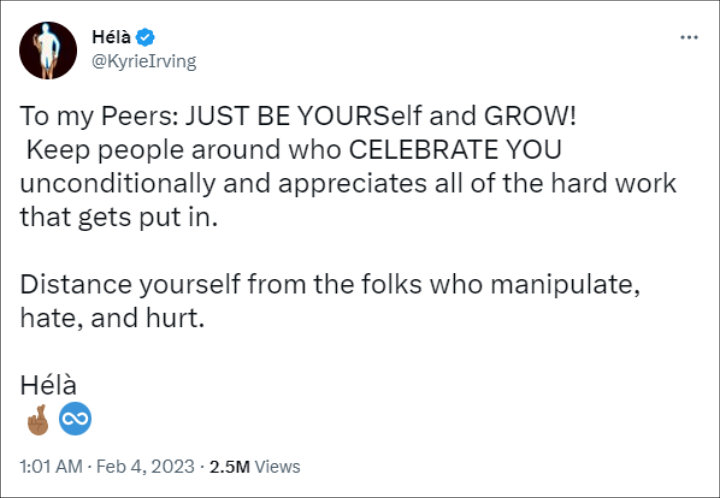Click the blue verified checkmark badge
The width and height of the screenshot is (720, 498).
pos(146,37)
